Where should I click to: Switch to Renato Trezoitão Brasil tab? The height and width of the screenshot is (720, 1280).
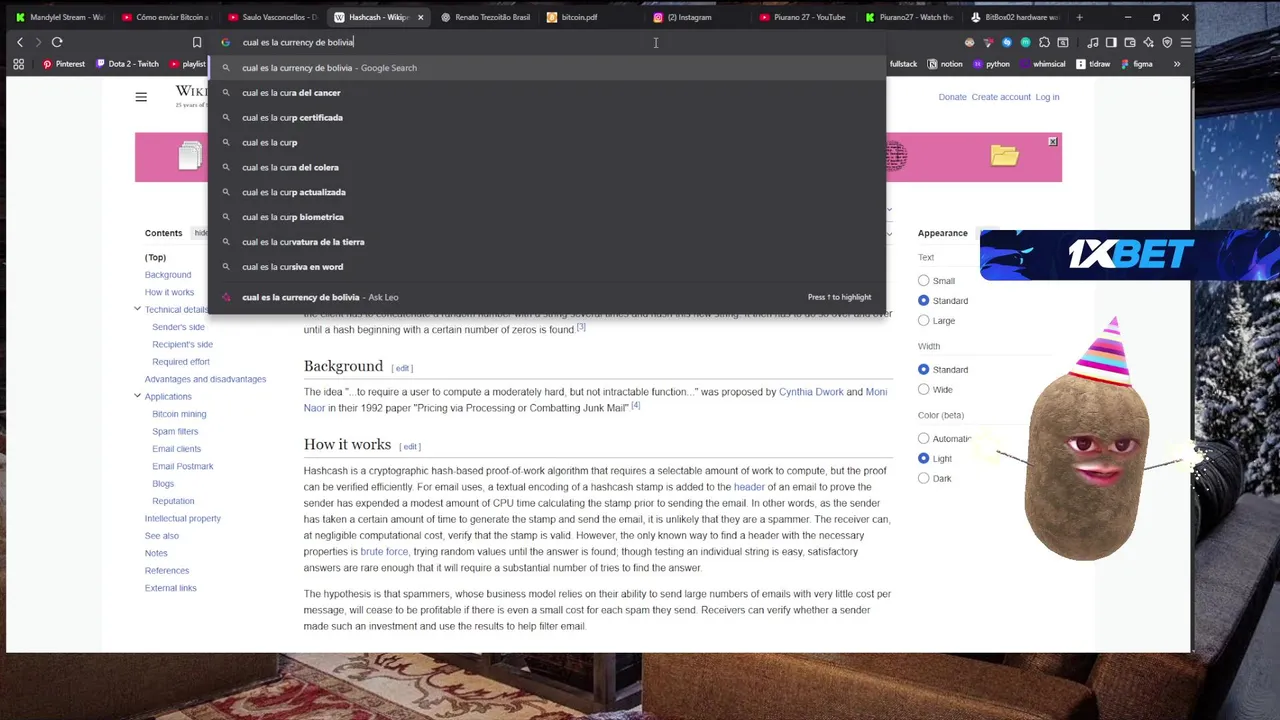(485, 17)
